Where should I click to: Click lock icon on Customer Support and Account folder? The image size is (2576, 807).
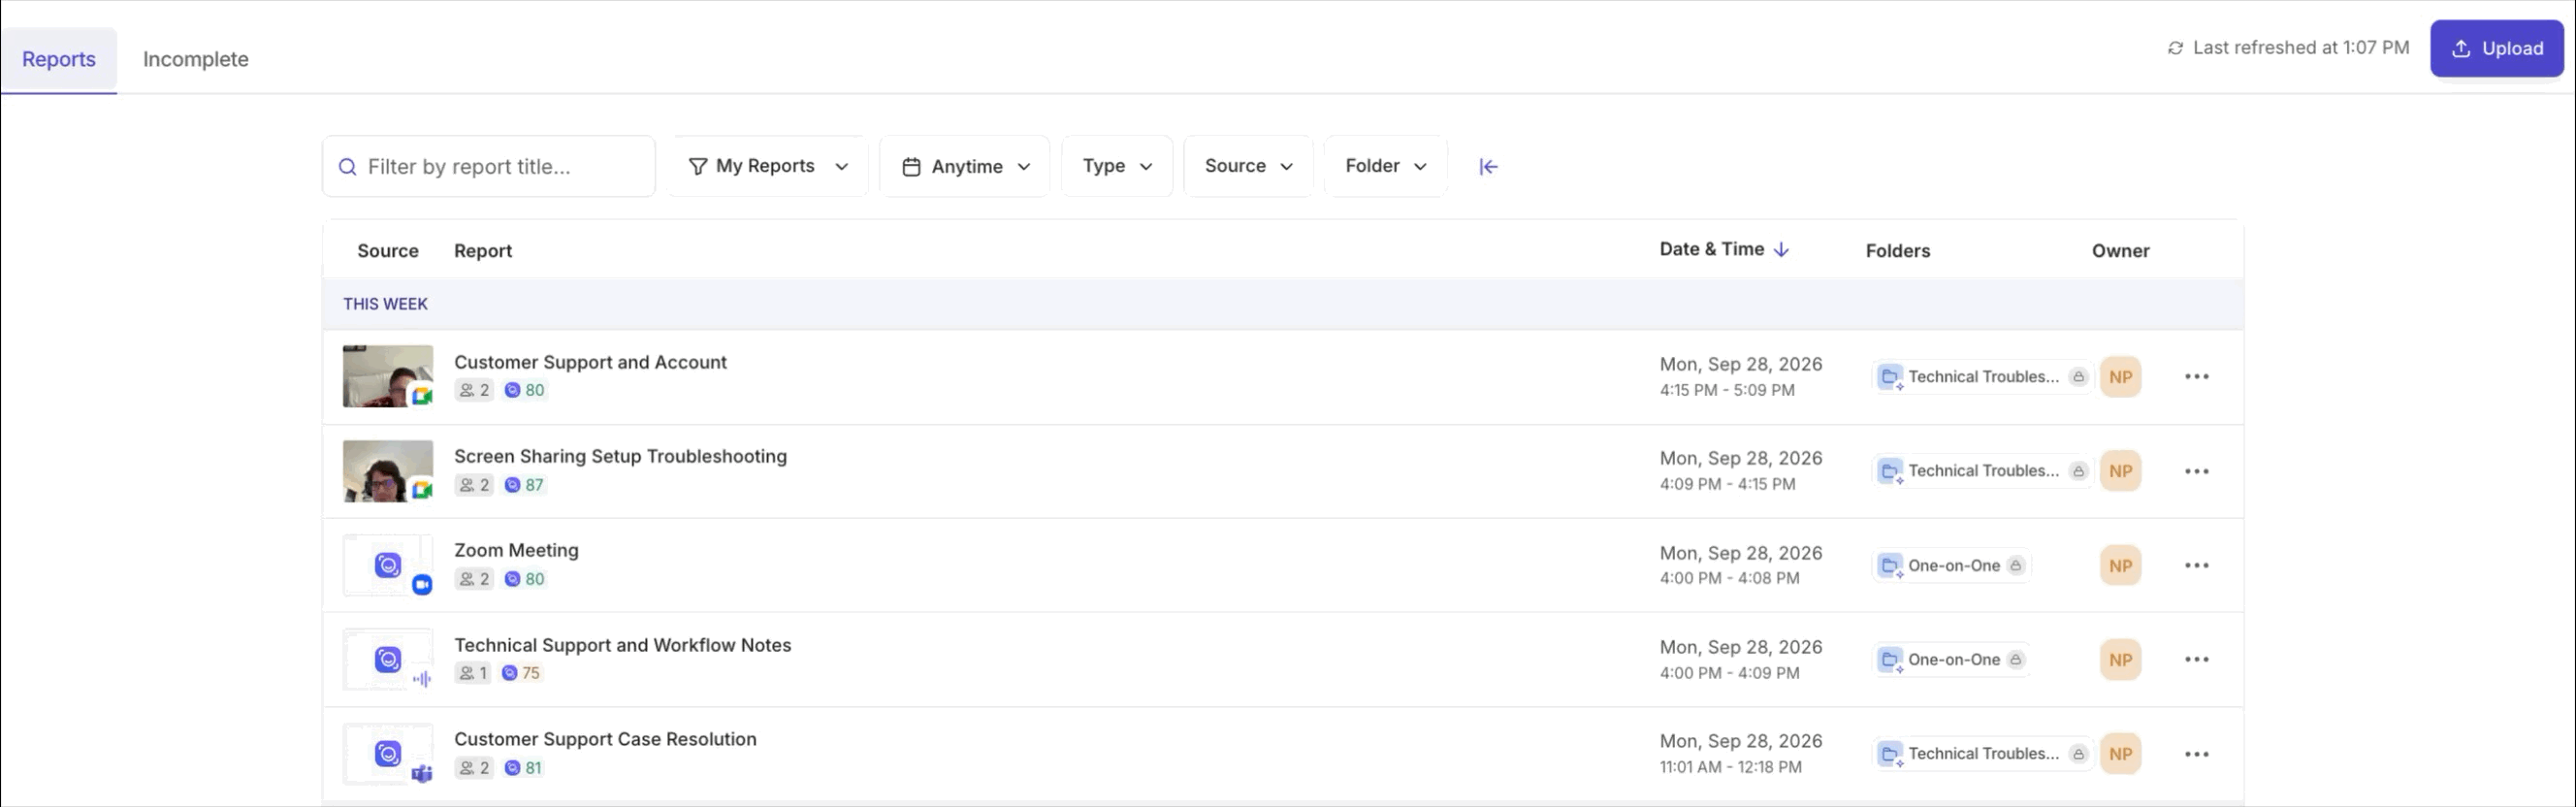[2078, 377]
